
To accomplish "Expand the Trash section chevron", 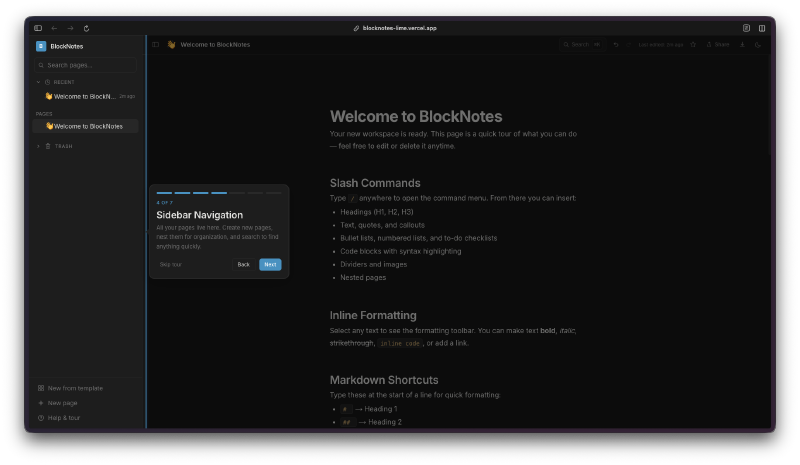I will (x=38, y=146).
